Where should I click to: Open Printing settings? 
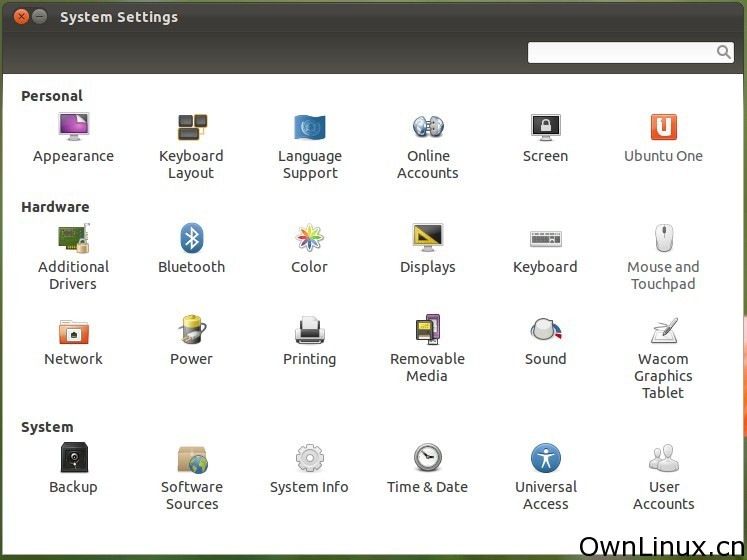point(309,331)
